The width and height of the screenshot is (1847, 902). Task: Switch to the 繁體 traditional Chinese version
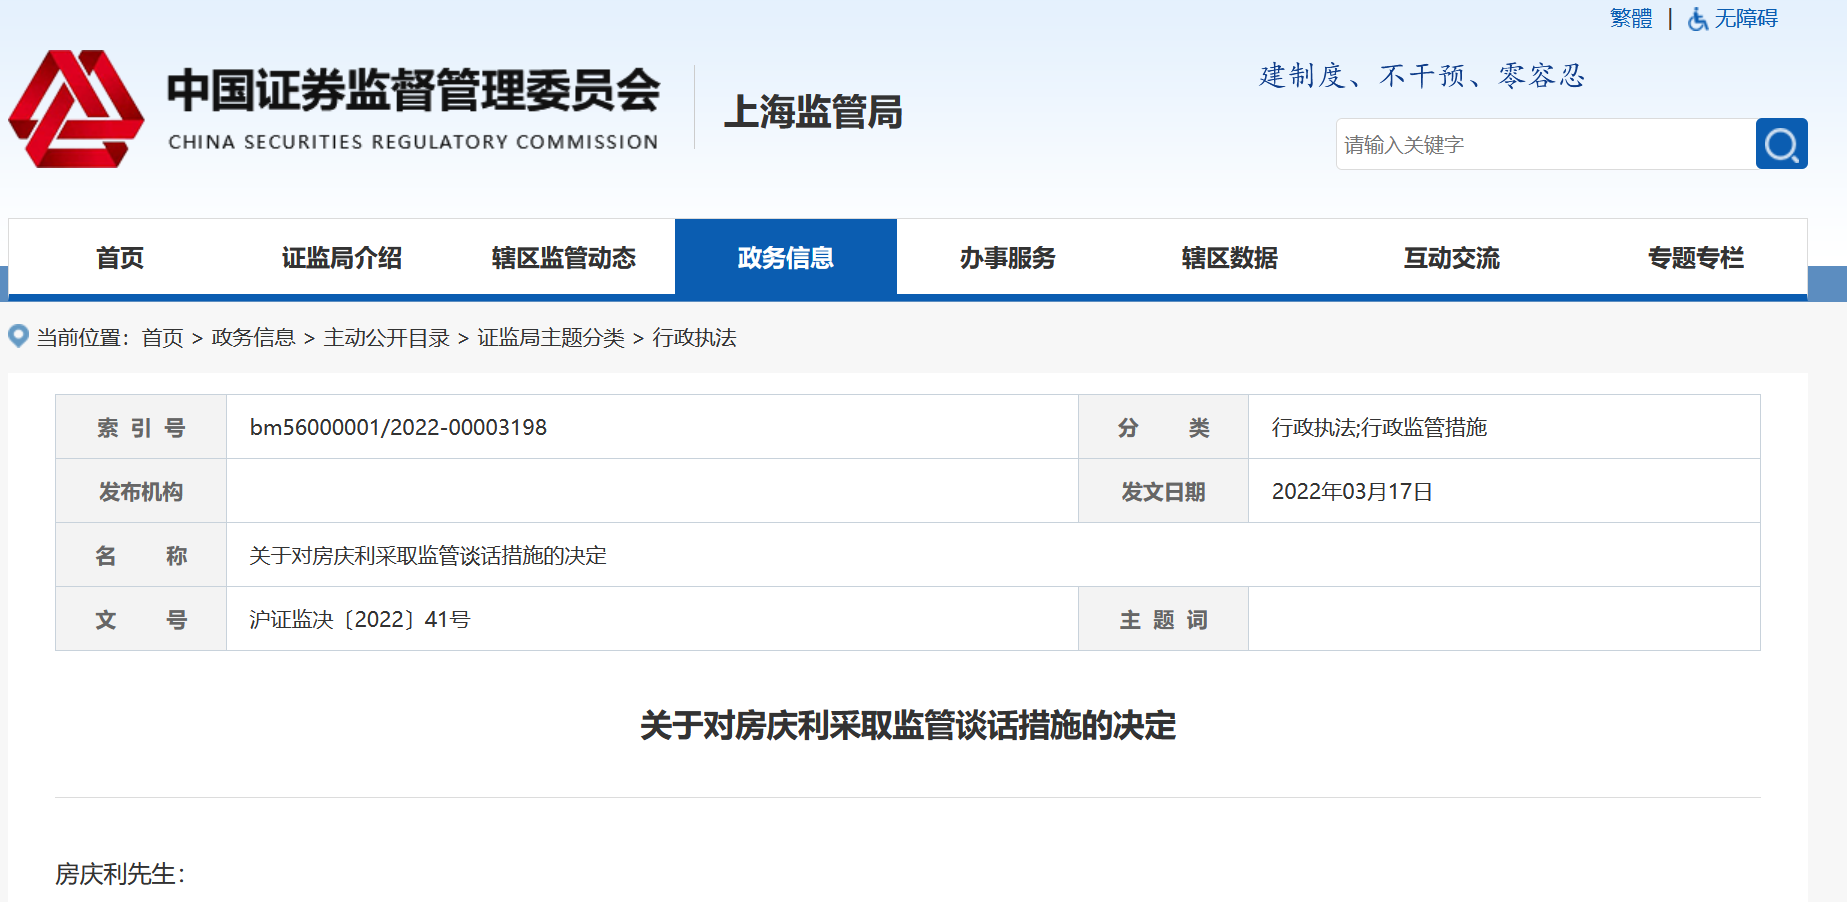click(x=1630, y=17)
